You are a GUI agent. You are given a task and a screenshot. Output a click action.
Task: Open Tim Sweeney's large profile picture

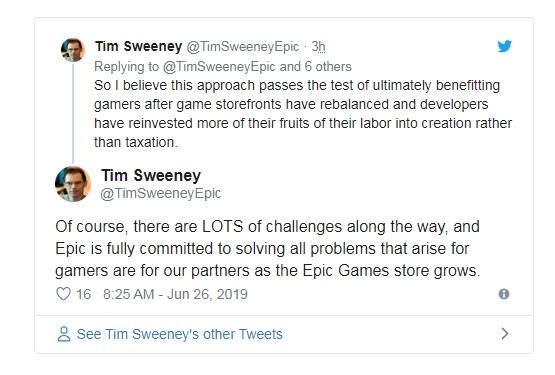tap(73, 184)
